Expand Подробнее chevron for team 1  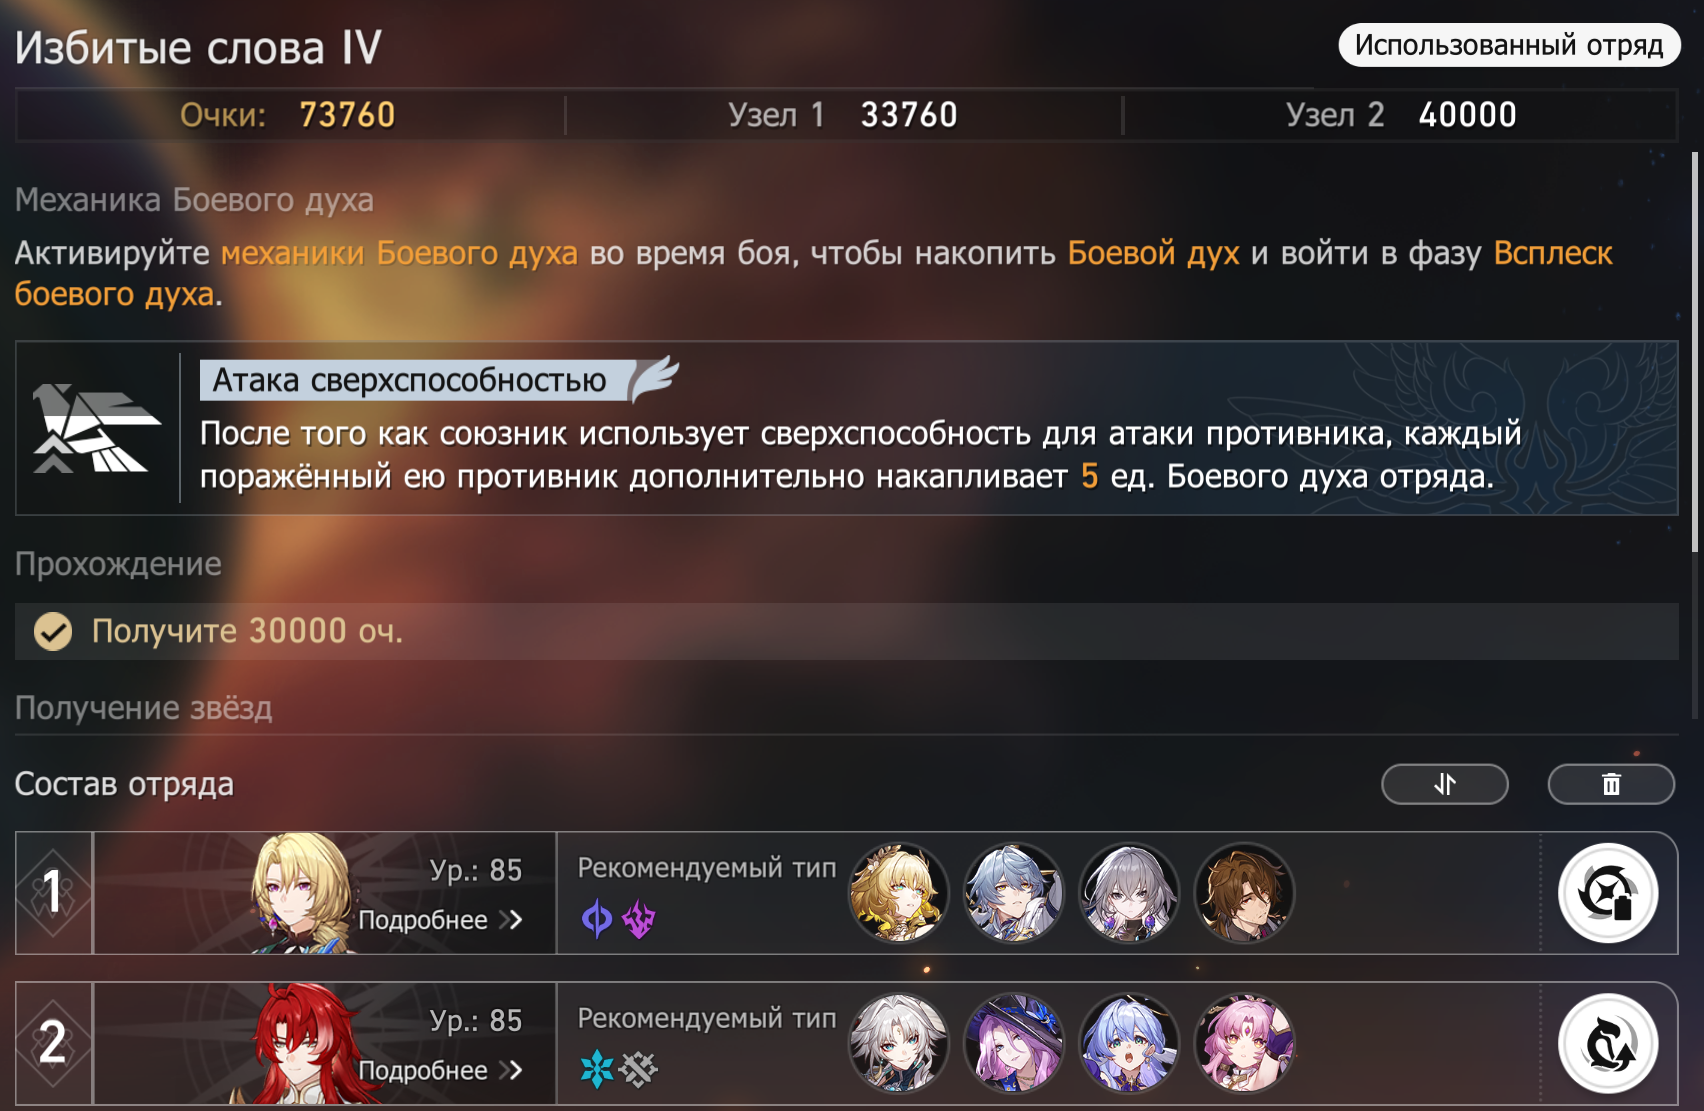click(512, 920)
